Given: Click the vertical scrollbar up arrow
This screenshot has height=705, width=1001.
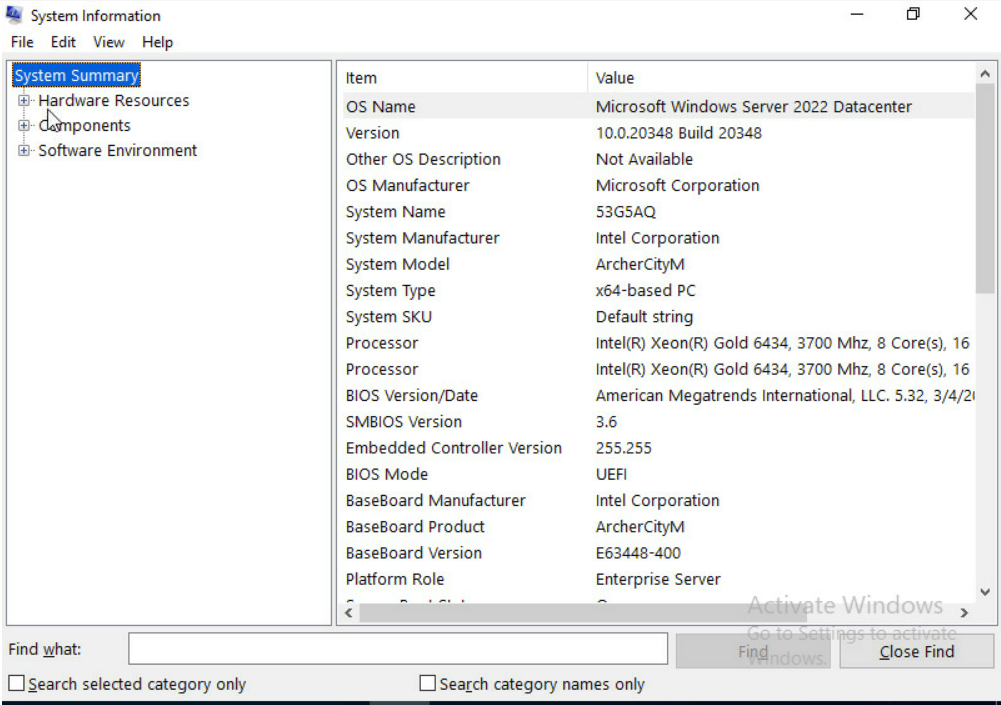Looking at the screenshot, I should coord(985,74).
